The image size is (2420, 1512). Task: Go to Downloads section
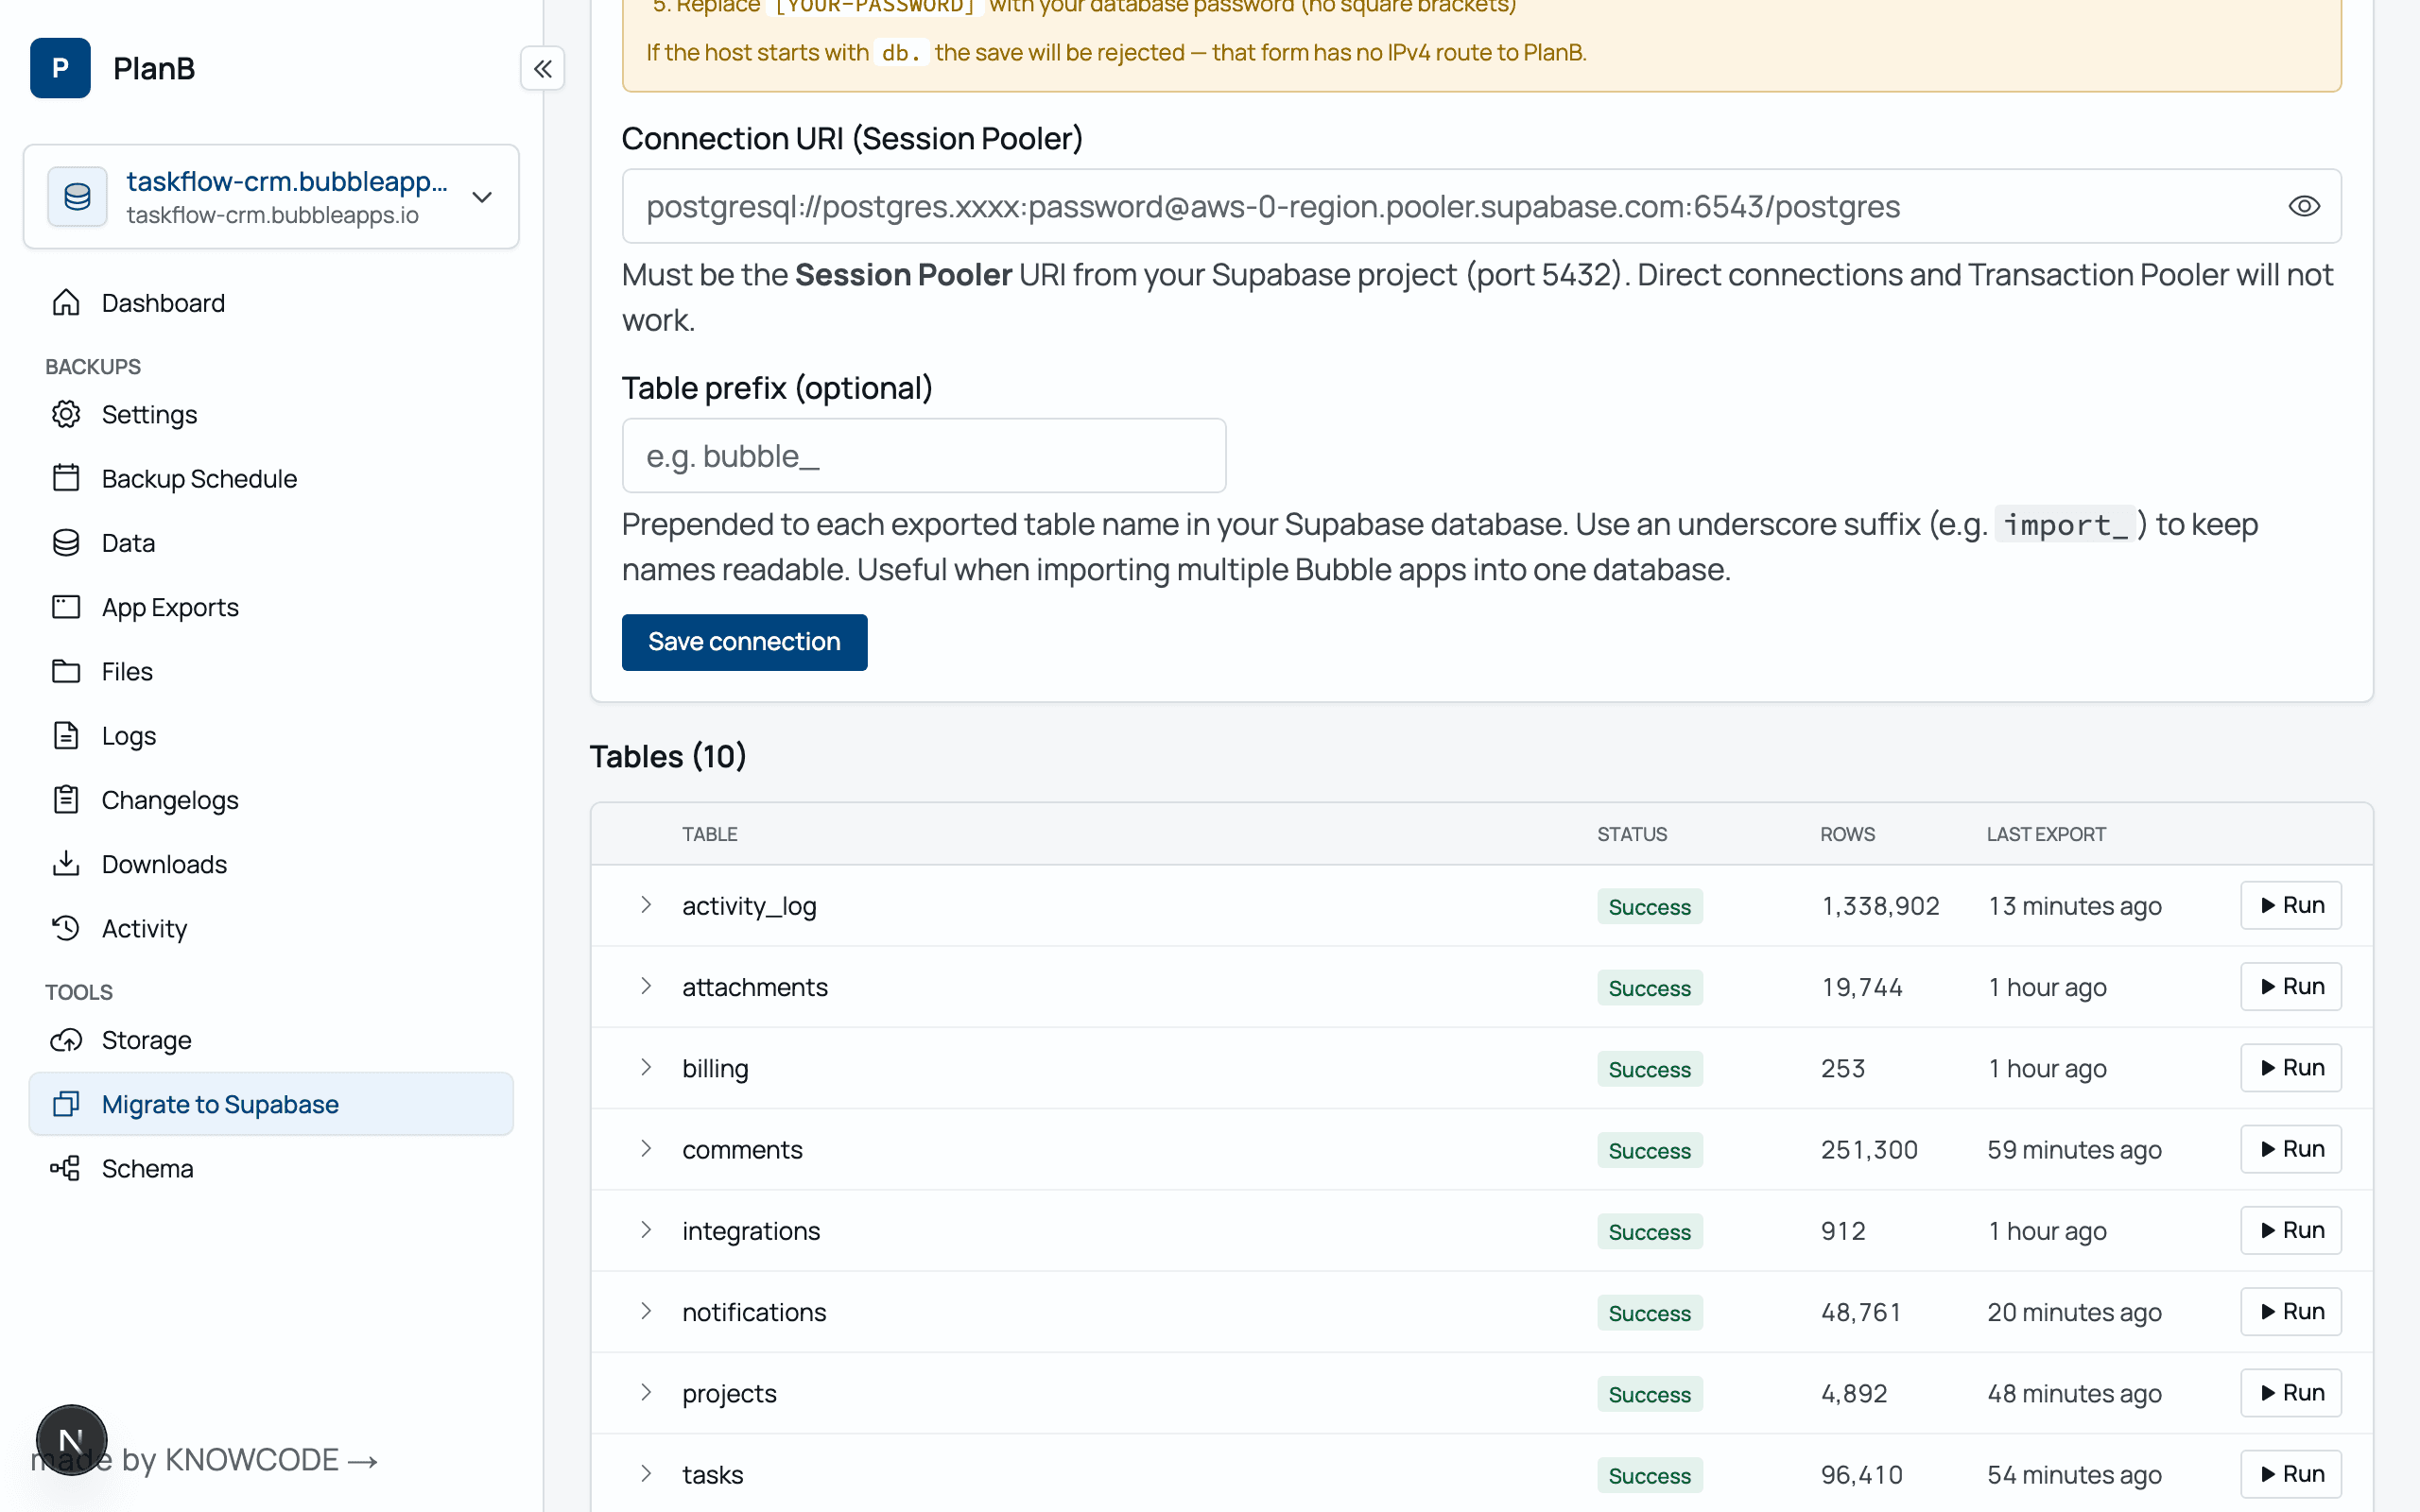tap(271, 863)
